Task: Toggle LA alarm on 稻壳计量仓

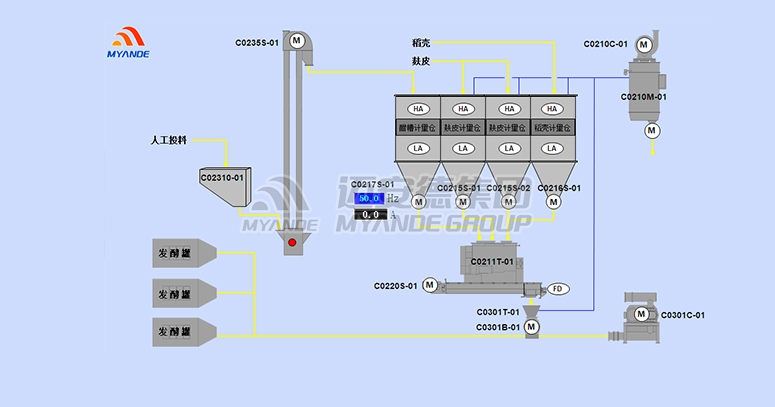Action: click(x=553, y=148)
